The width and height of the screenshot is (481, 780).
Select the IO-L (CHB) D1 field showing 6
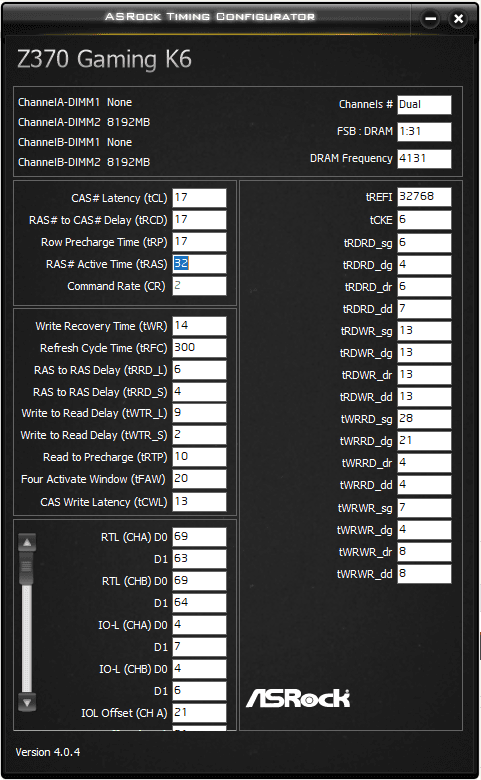point(199,690)
